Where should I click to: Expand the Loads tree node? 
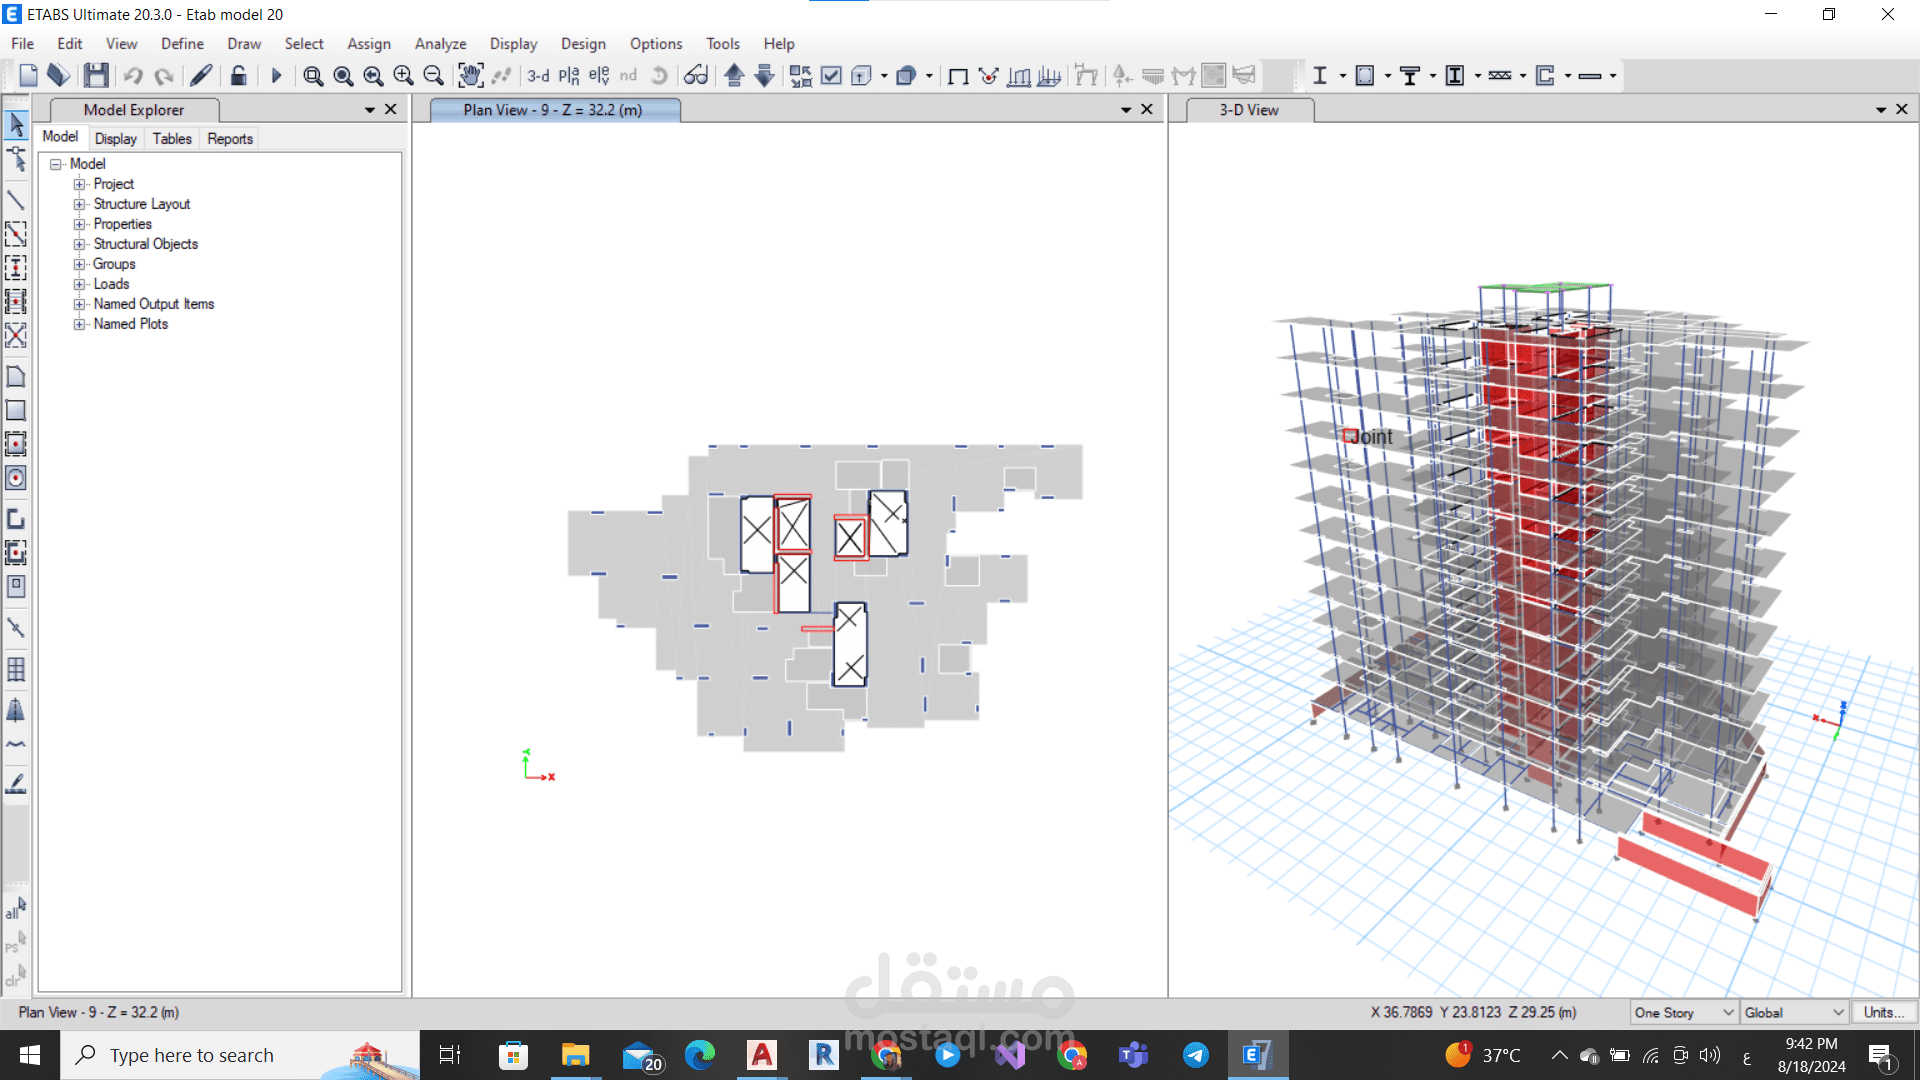80,284
